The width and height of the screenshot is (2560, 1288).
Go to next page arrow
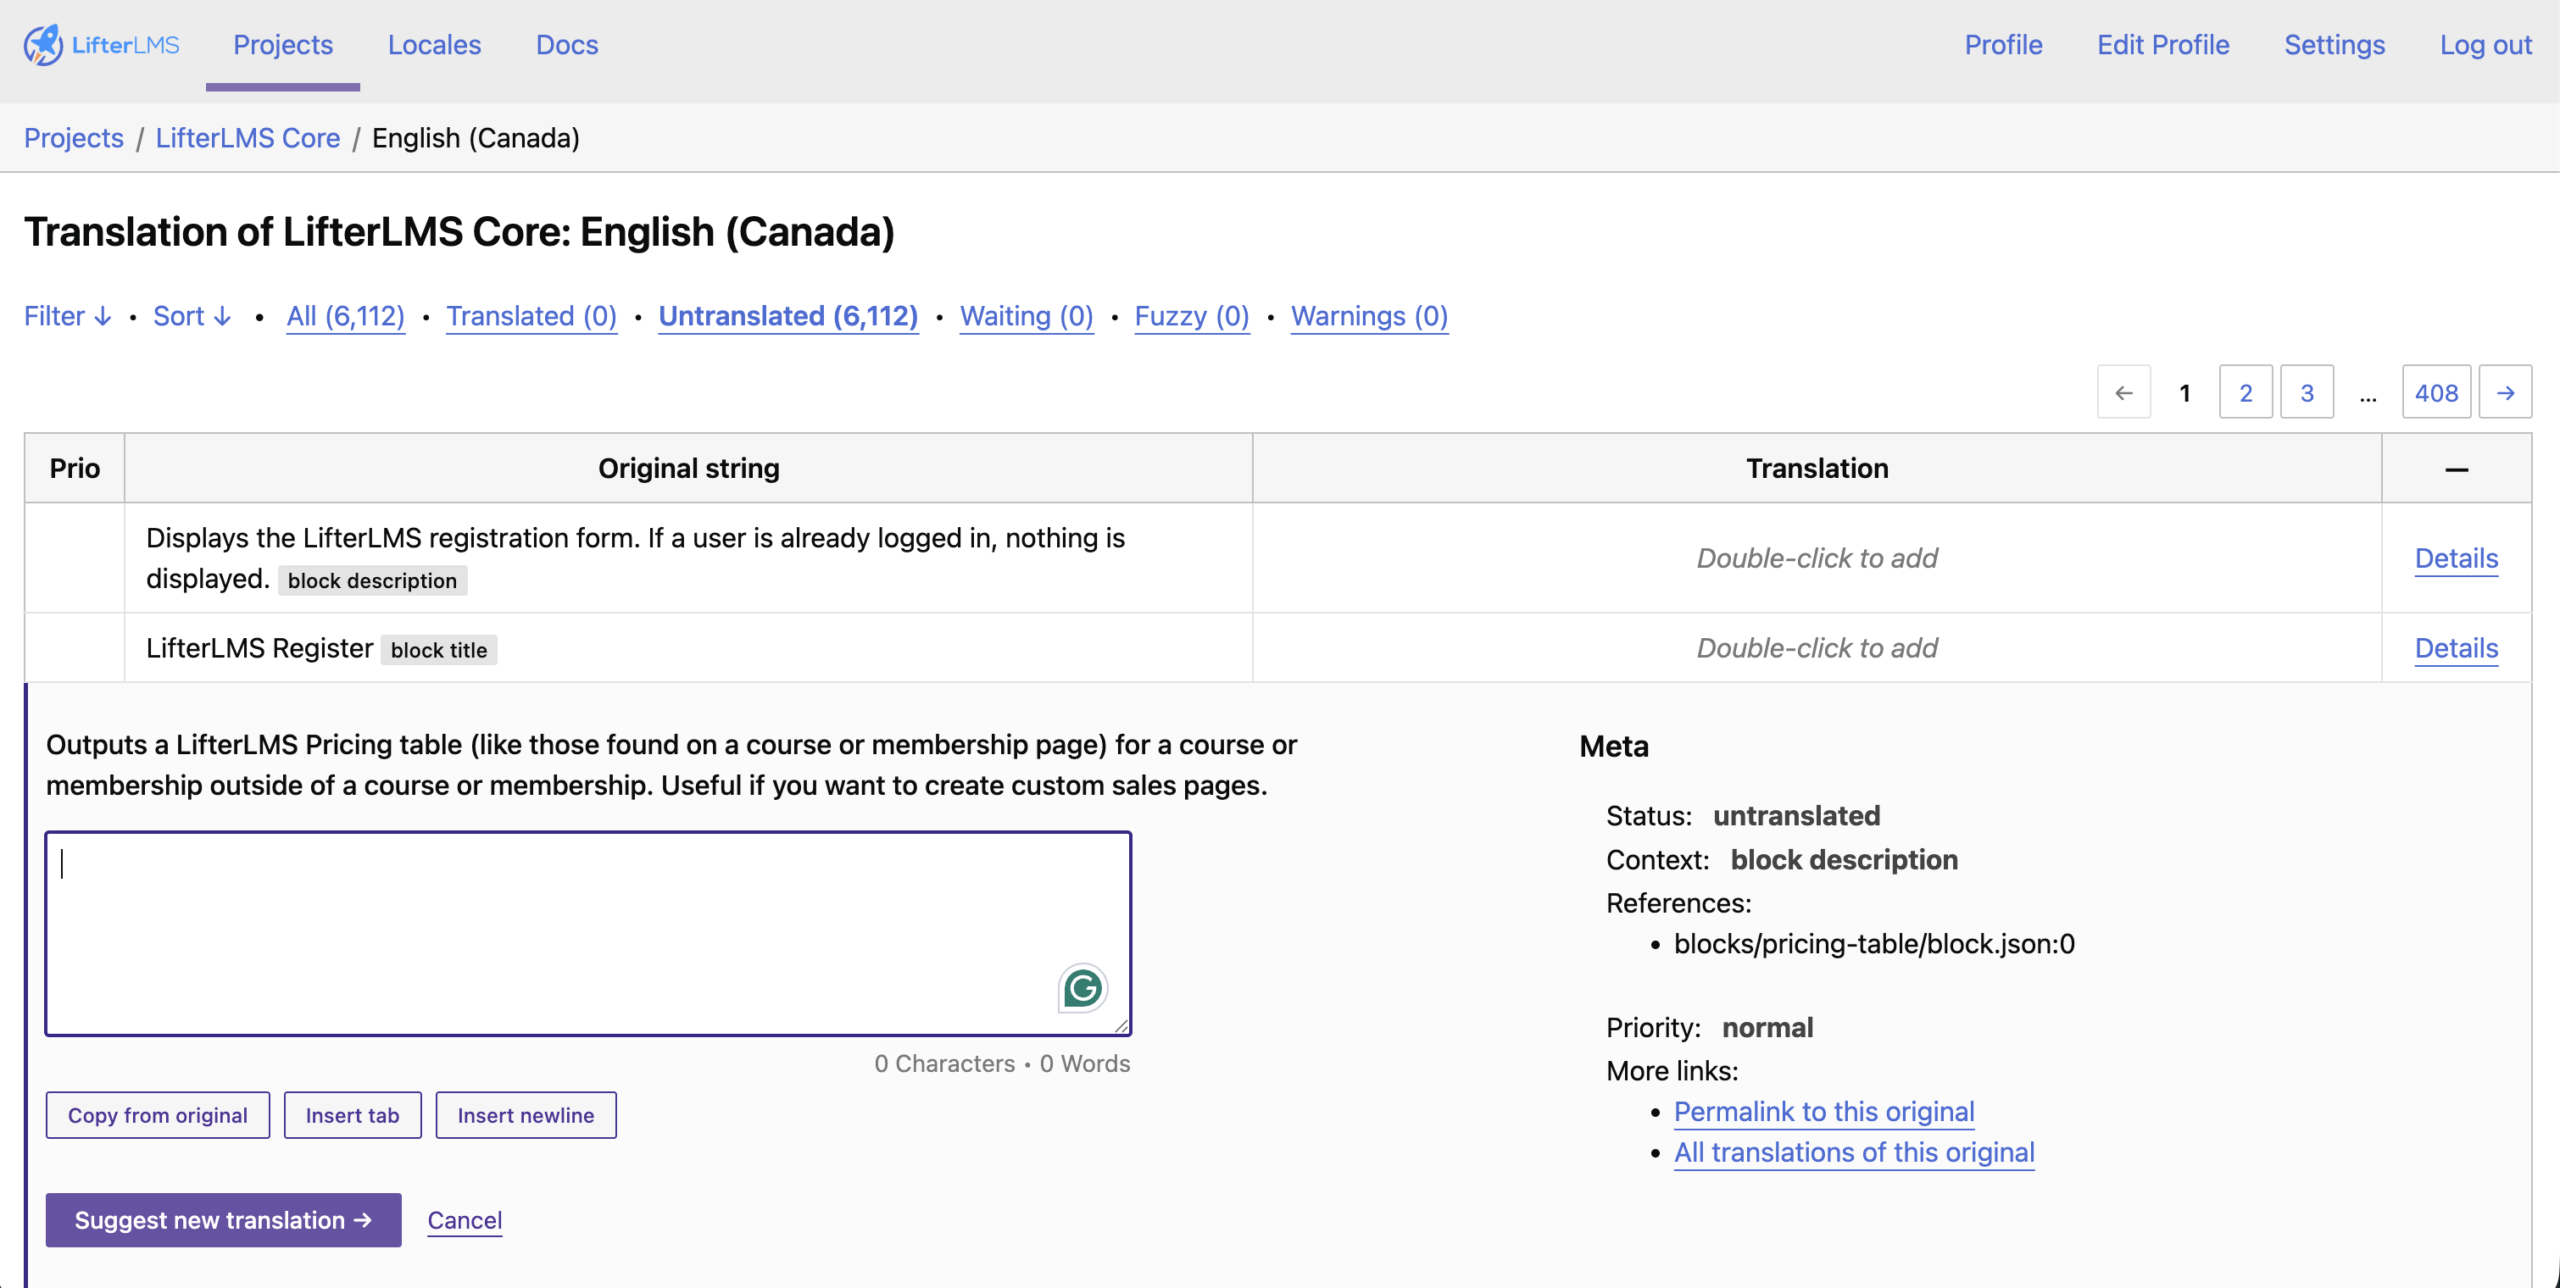point(2505,393)
